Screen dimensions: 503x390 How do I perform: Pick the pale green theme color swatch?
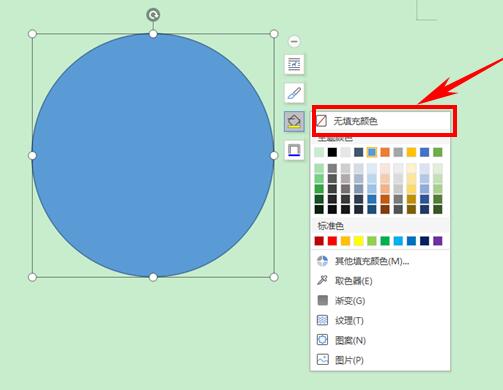point(319,152)
